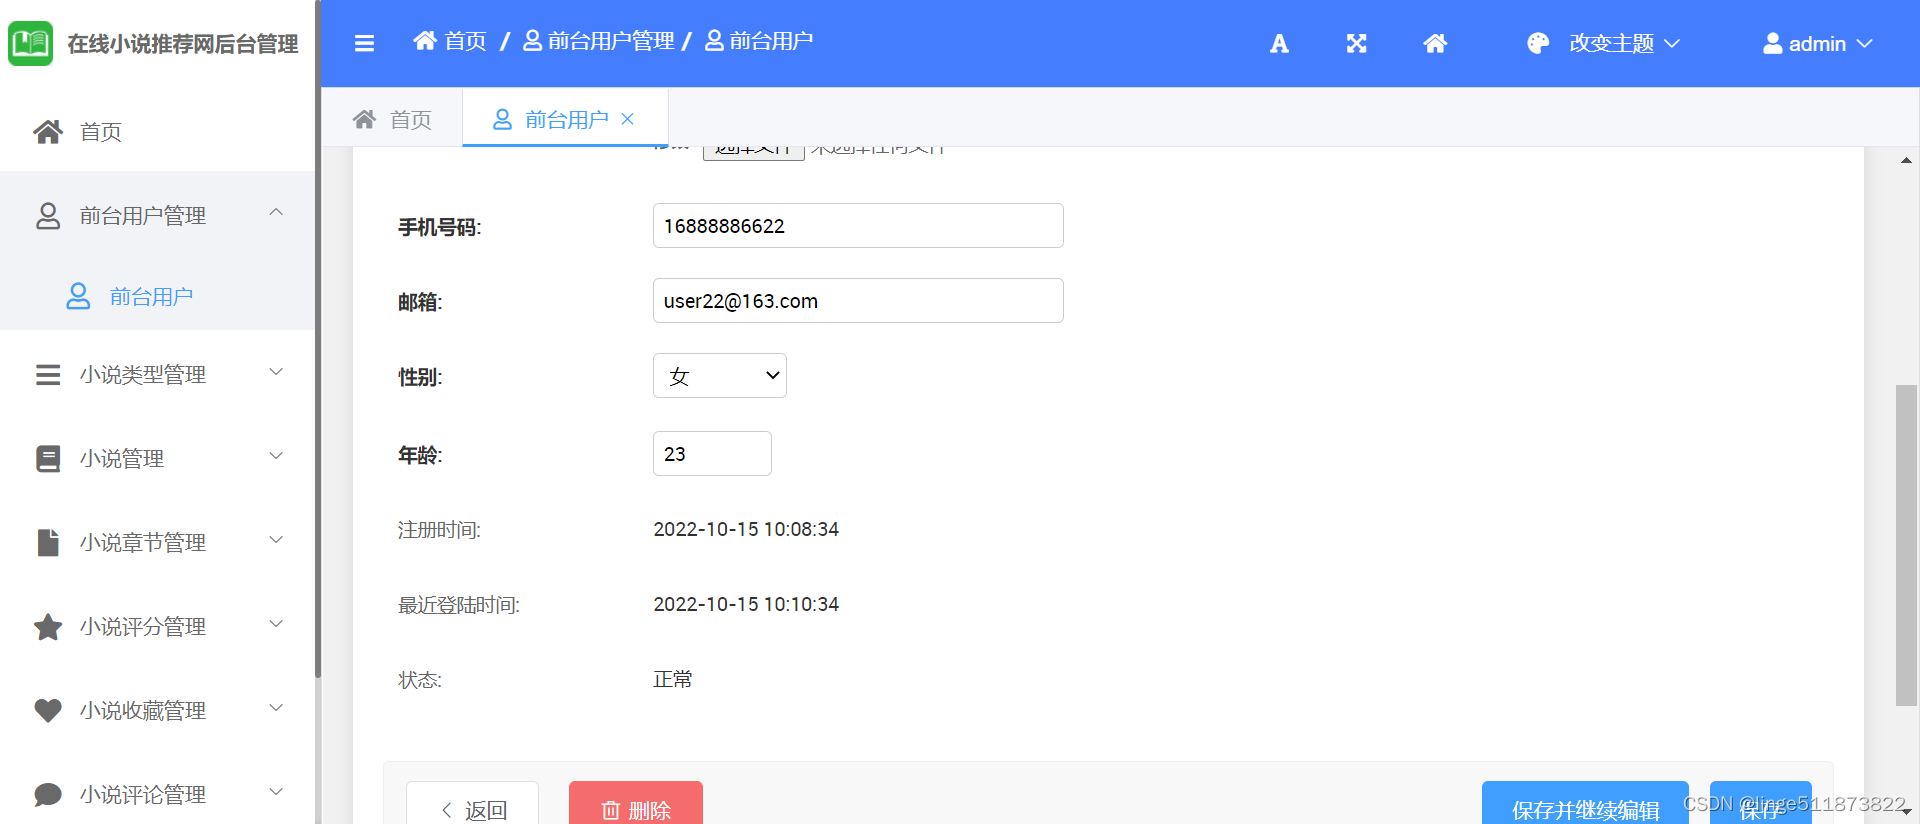Expand the 小说评论管理 menu chevron

coord(277,791)
